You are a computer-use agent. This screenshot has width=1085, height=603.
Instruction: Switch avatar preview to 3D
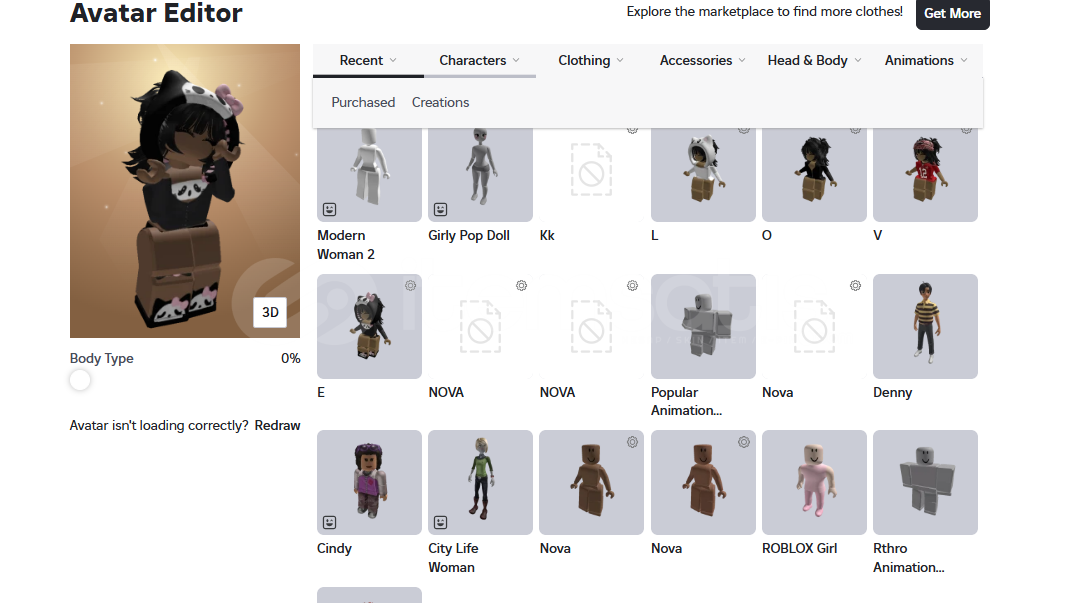click(270, 312)
